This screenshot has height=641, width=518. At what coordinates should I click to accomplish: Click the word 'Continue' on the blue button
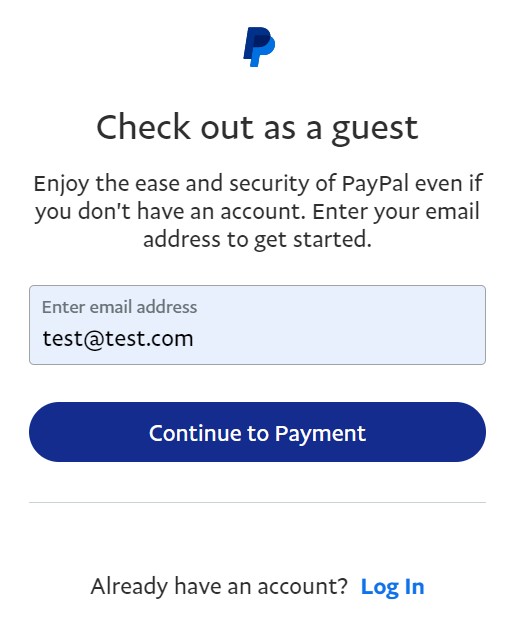(x=196, y=433)
